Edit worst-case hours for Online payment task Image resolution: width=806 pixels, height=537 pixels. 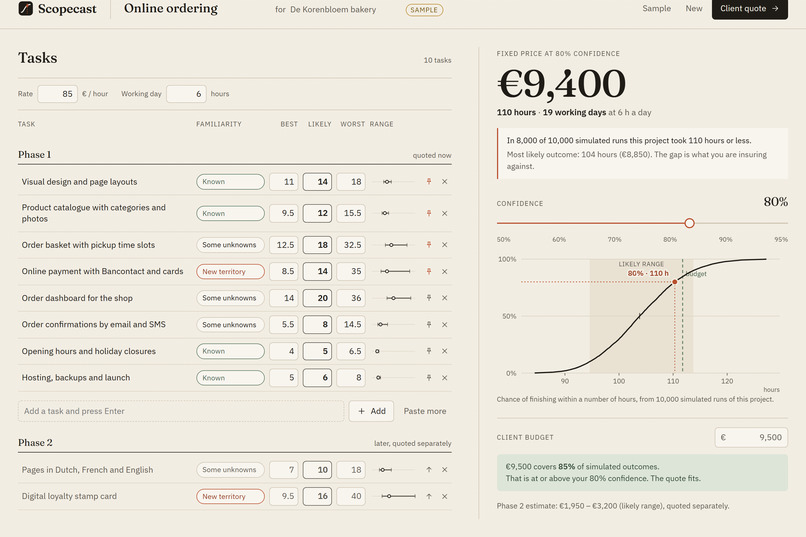(x=351, y=271)
